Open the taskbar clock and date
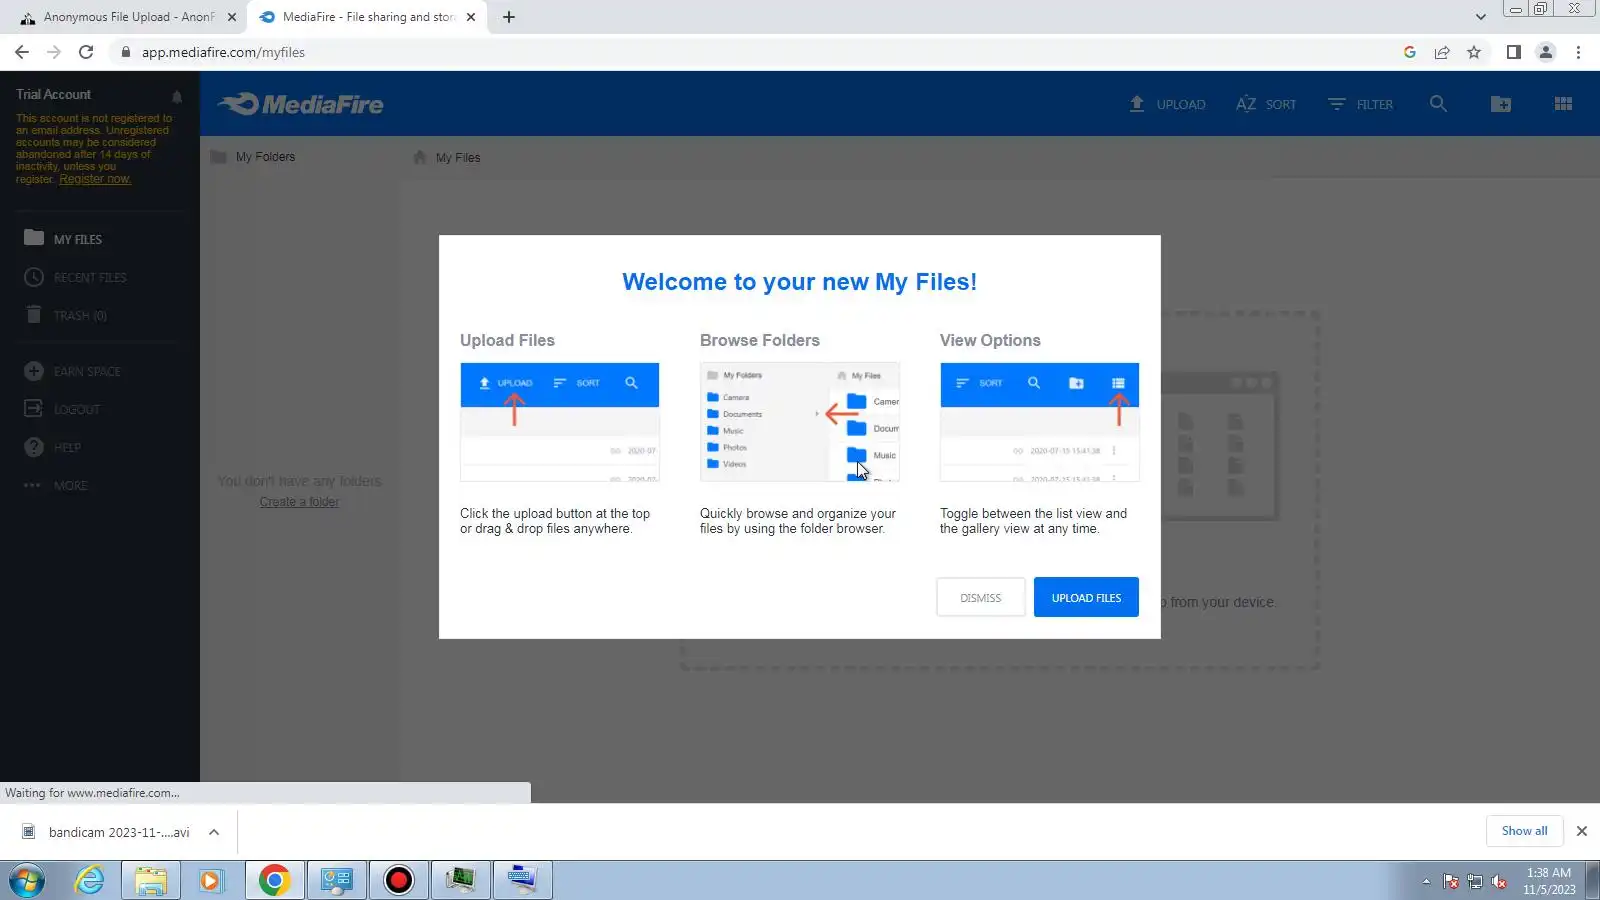Screen dimensions: 1600x900 [x=1549, y=881]
